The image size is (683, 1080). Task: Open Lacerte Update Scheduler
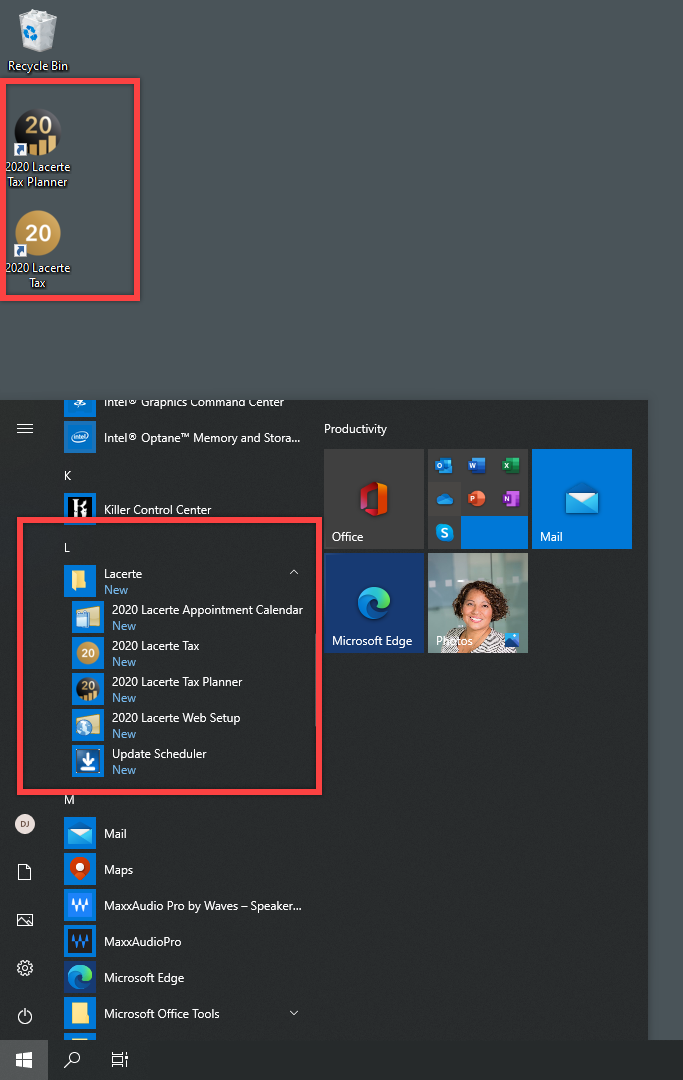(x=188, y=761)
